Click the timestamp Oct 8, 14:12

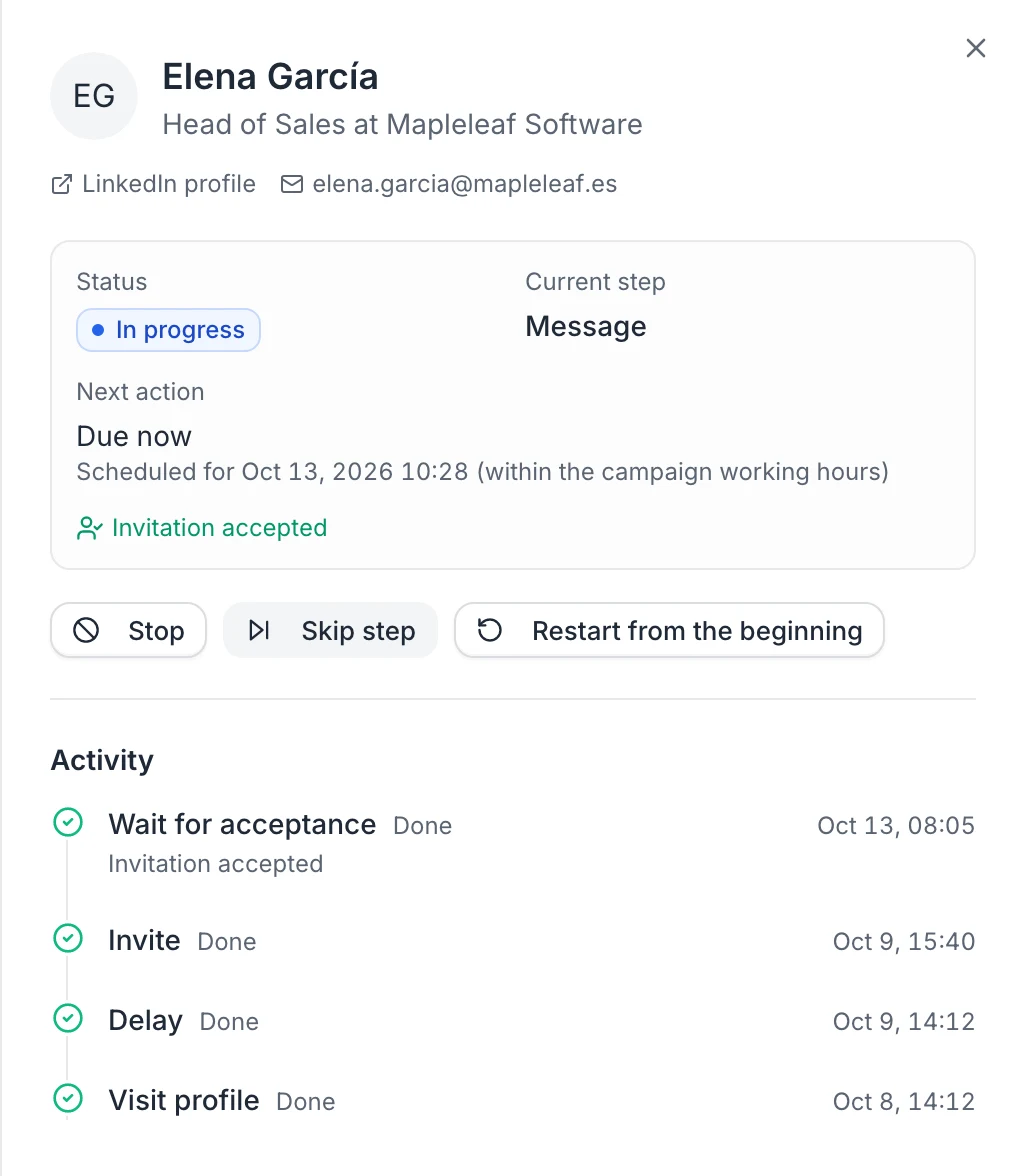[x=904, y=1102]
